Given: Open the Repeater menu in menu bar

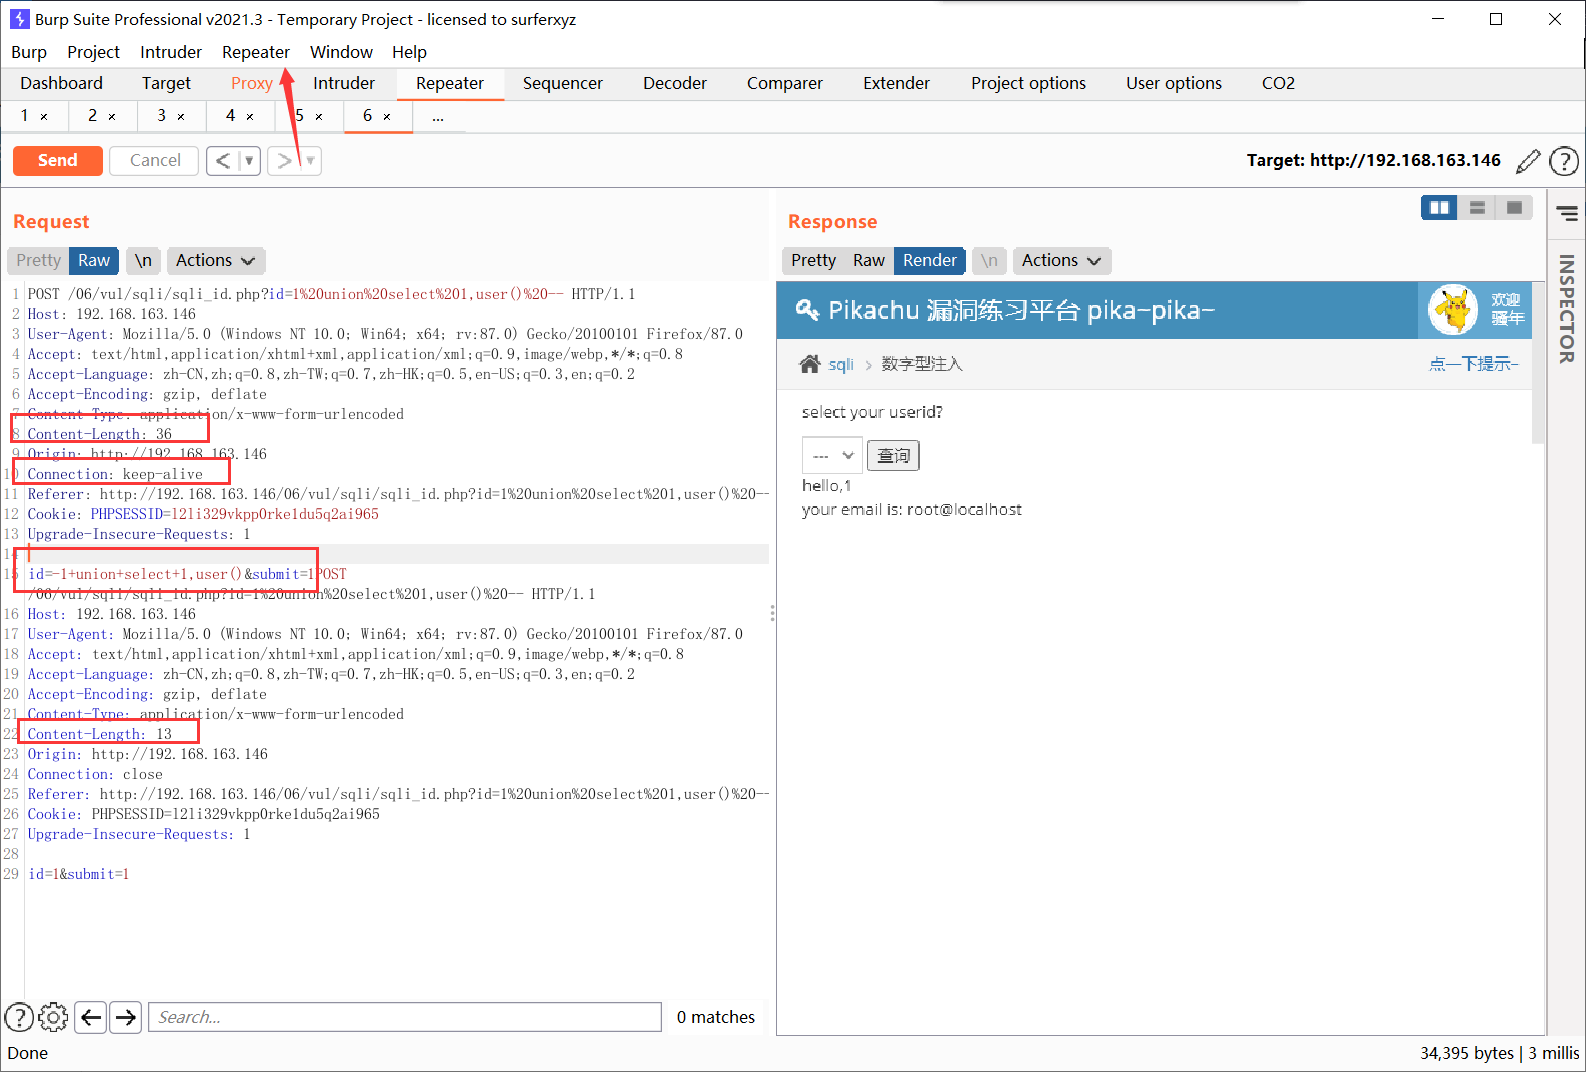Looking at the screenshot, I should click(256, 52).
